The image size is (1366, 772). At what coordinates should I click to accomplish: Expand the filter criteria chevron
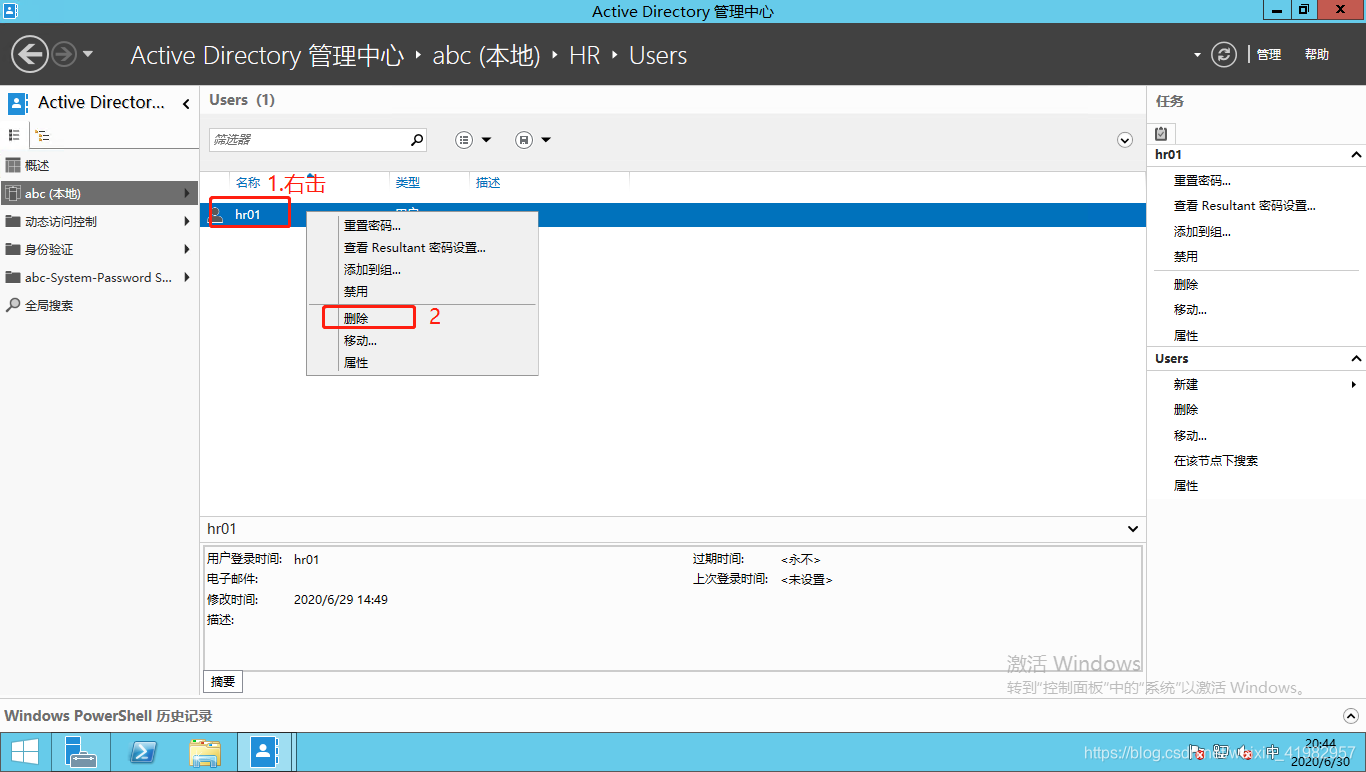[1125, 140]
